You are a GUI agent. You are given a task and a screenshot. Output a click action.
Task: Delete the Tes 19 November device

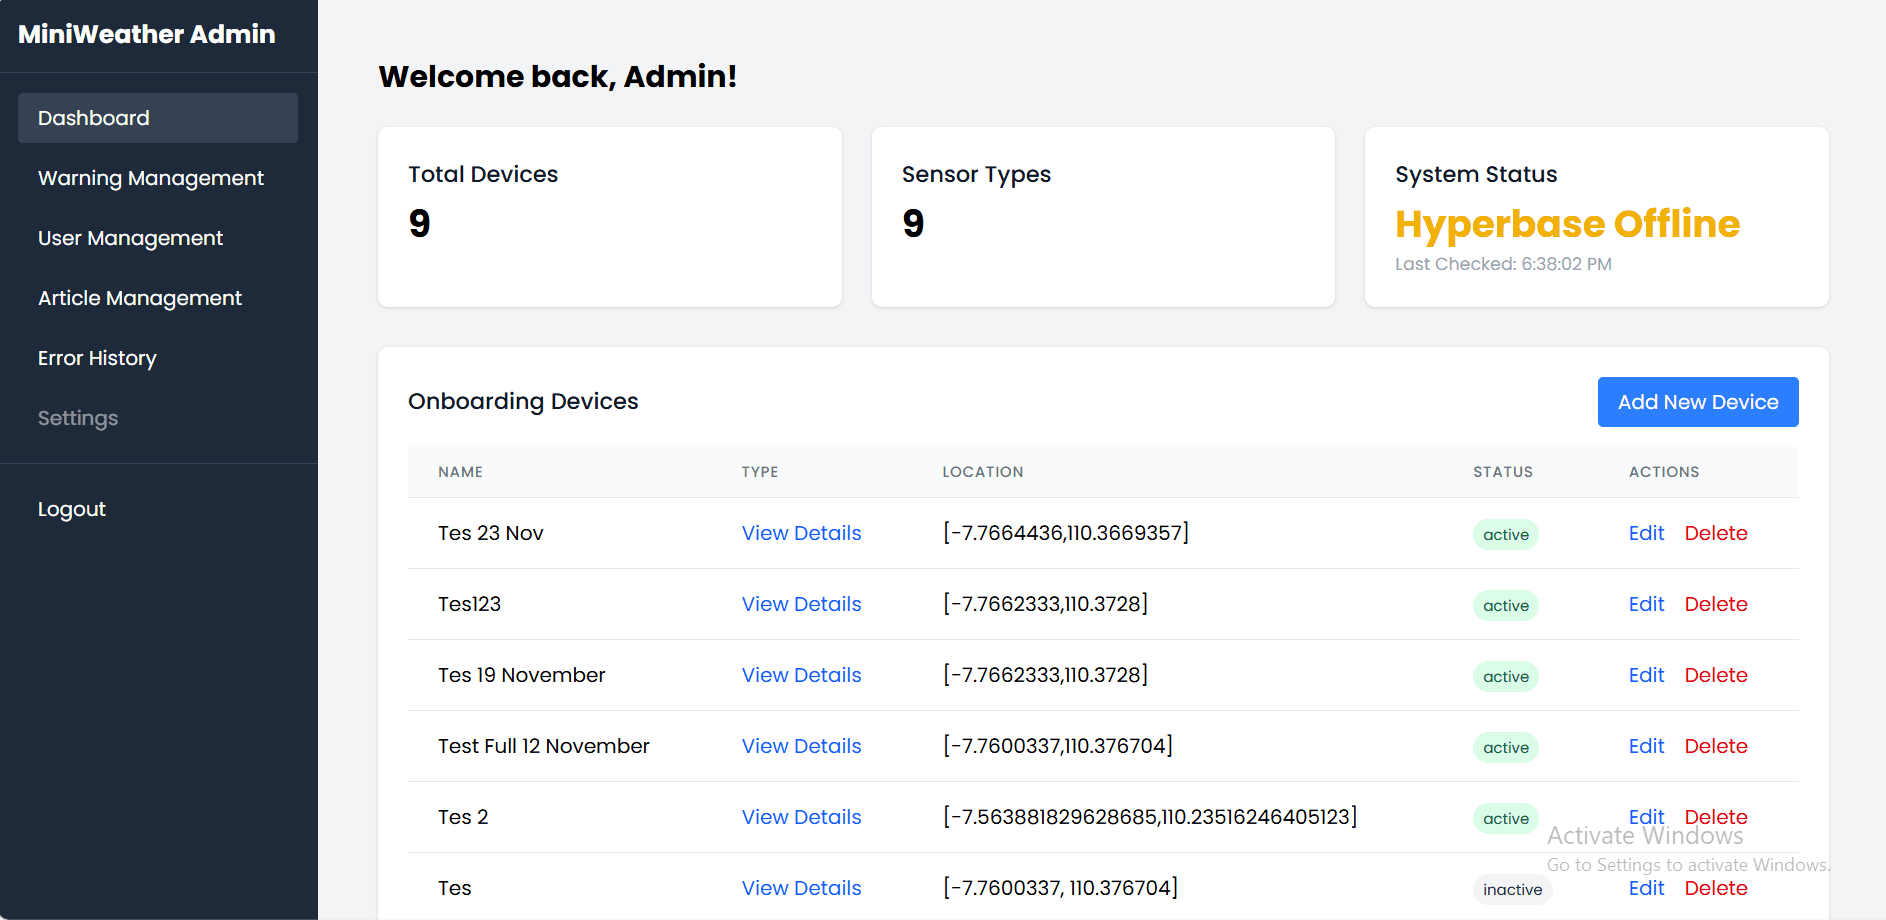coord(1715,675)
